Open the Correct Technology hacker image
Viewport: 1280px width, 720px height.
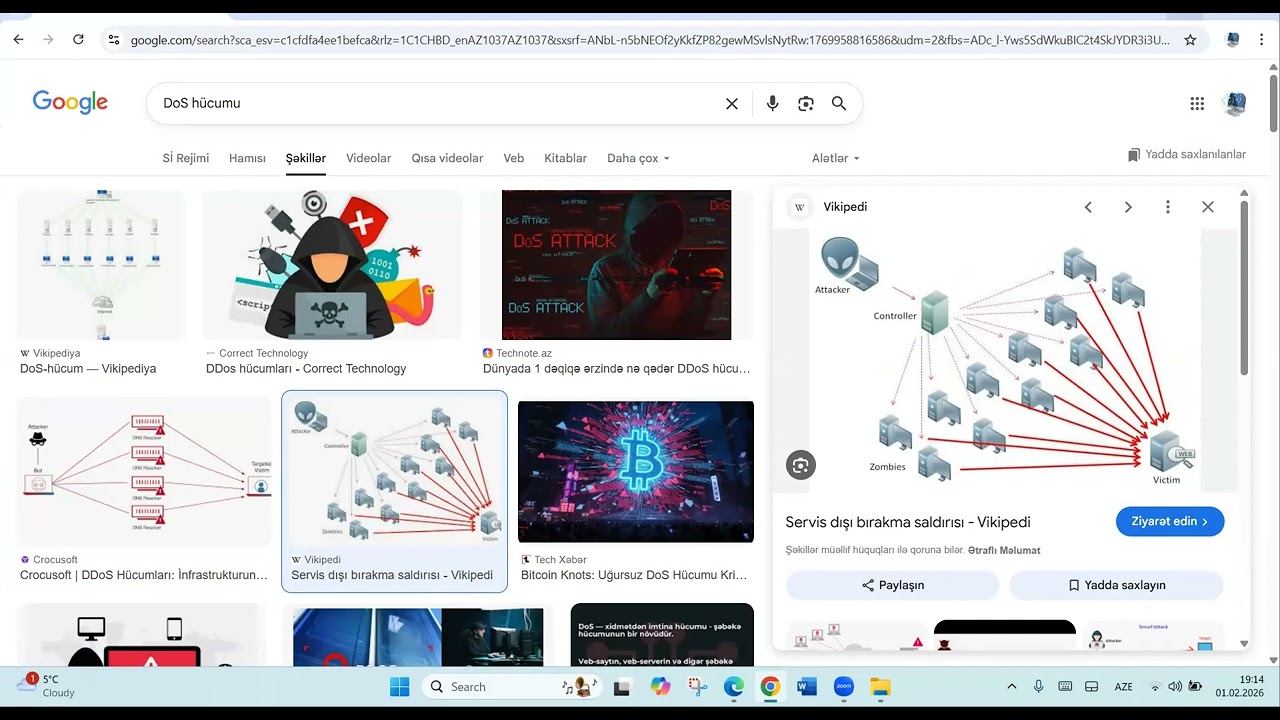pyautogui.click(x=332, y=265)
